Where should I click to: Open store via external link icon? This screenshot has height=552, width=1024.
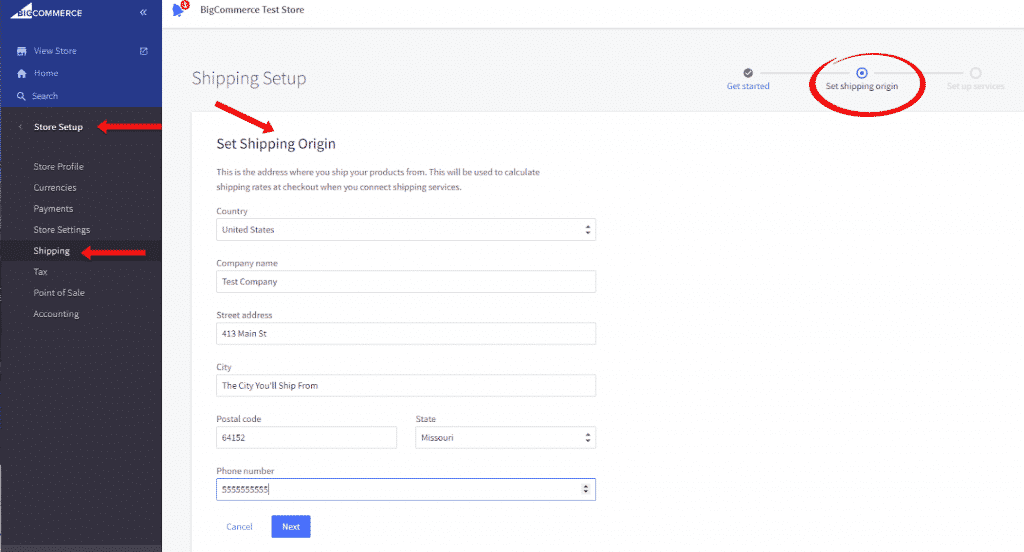(x=144, y=51)
